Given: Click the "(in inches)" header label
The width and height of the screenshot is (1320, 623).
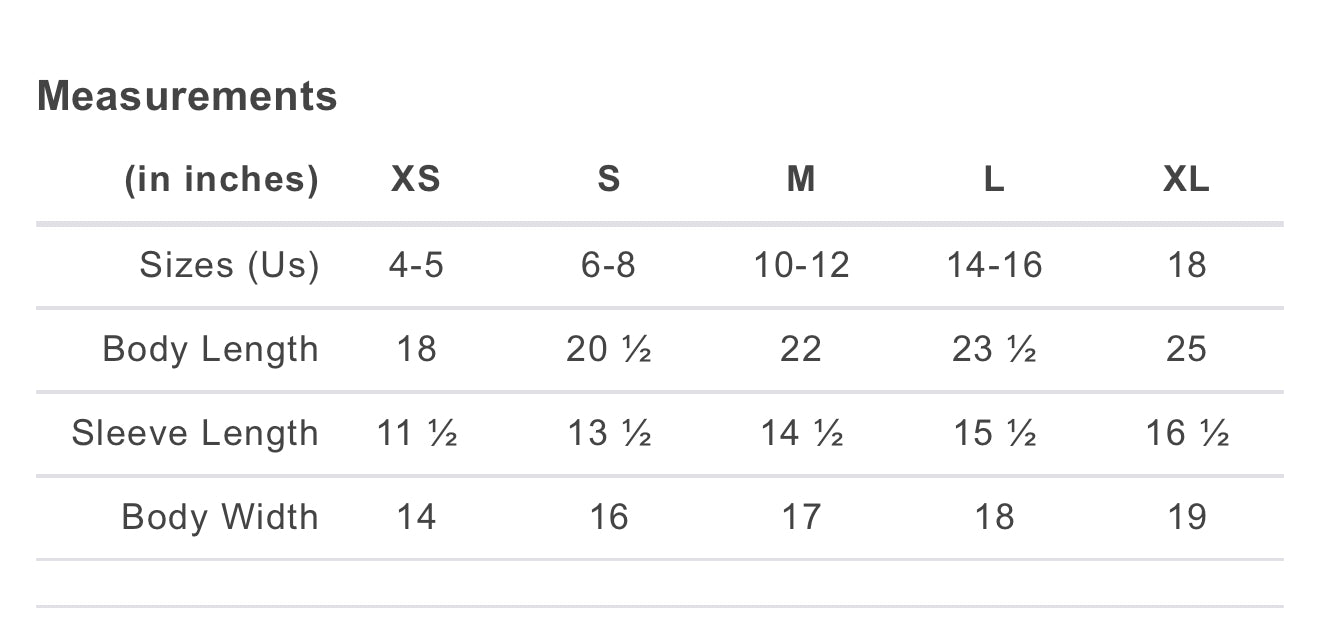Looking at the screenshot, I should (x=221, y=180).
